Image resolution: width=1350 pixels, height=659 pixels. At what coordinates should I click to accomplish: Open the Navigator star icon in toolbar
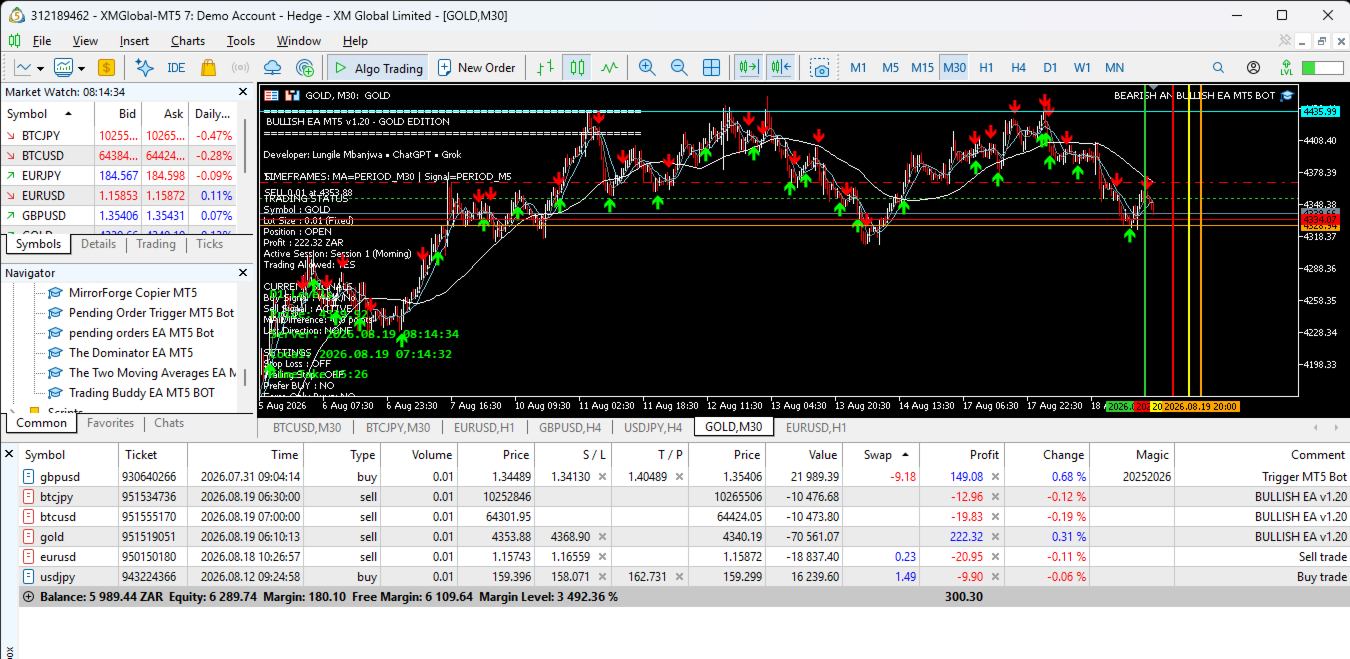click(144, 68)
